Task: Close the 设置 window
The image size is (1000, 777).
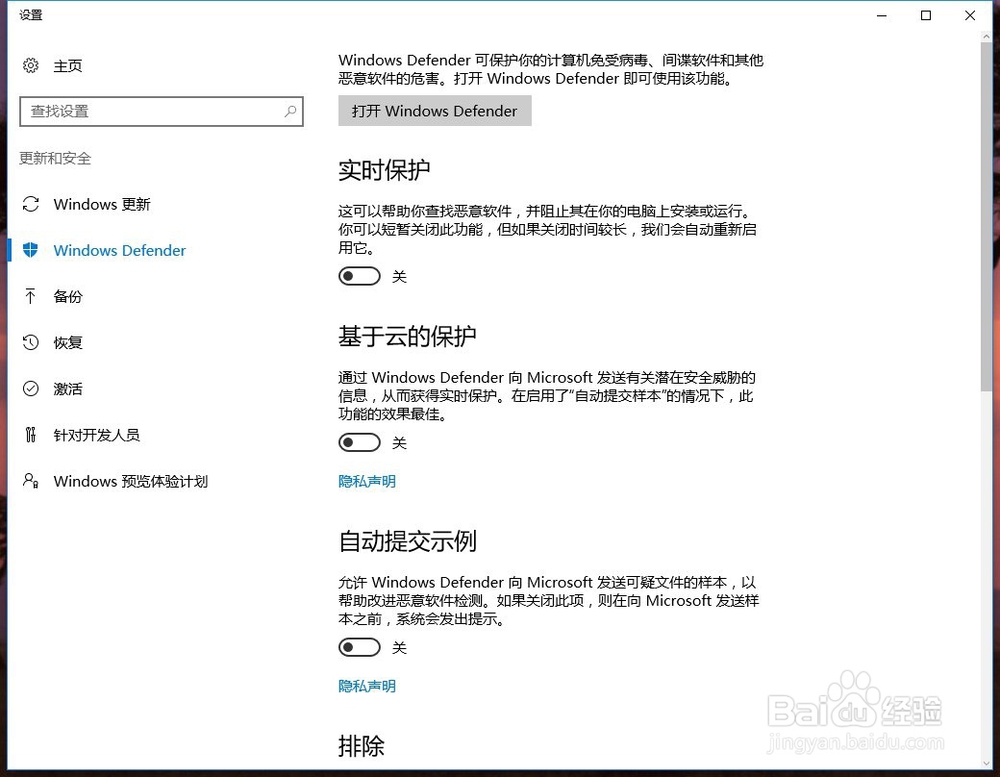Action: tap(970, 15)
